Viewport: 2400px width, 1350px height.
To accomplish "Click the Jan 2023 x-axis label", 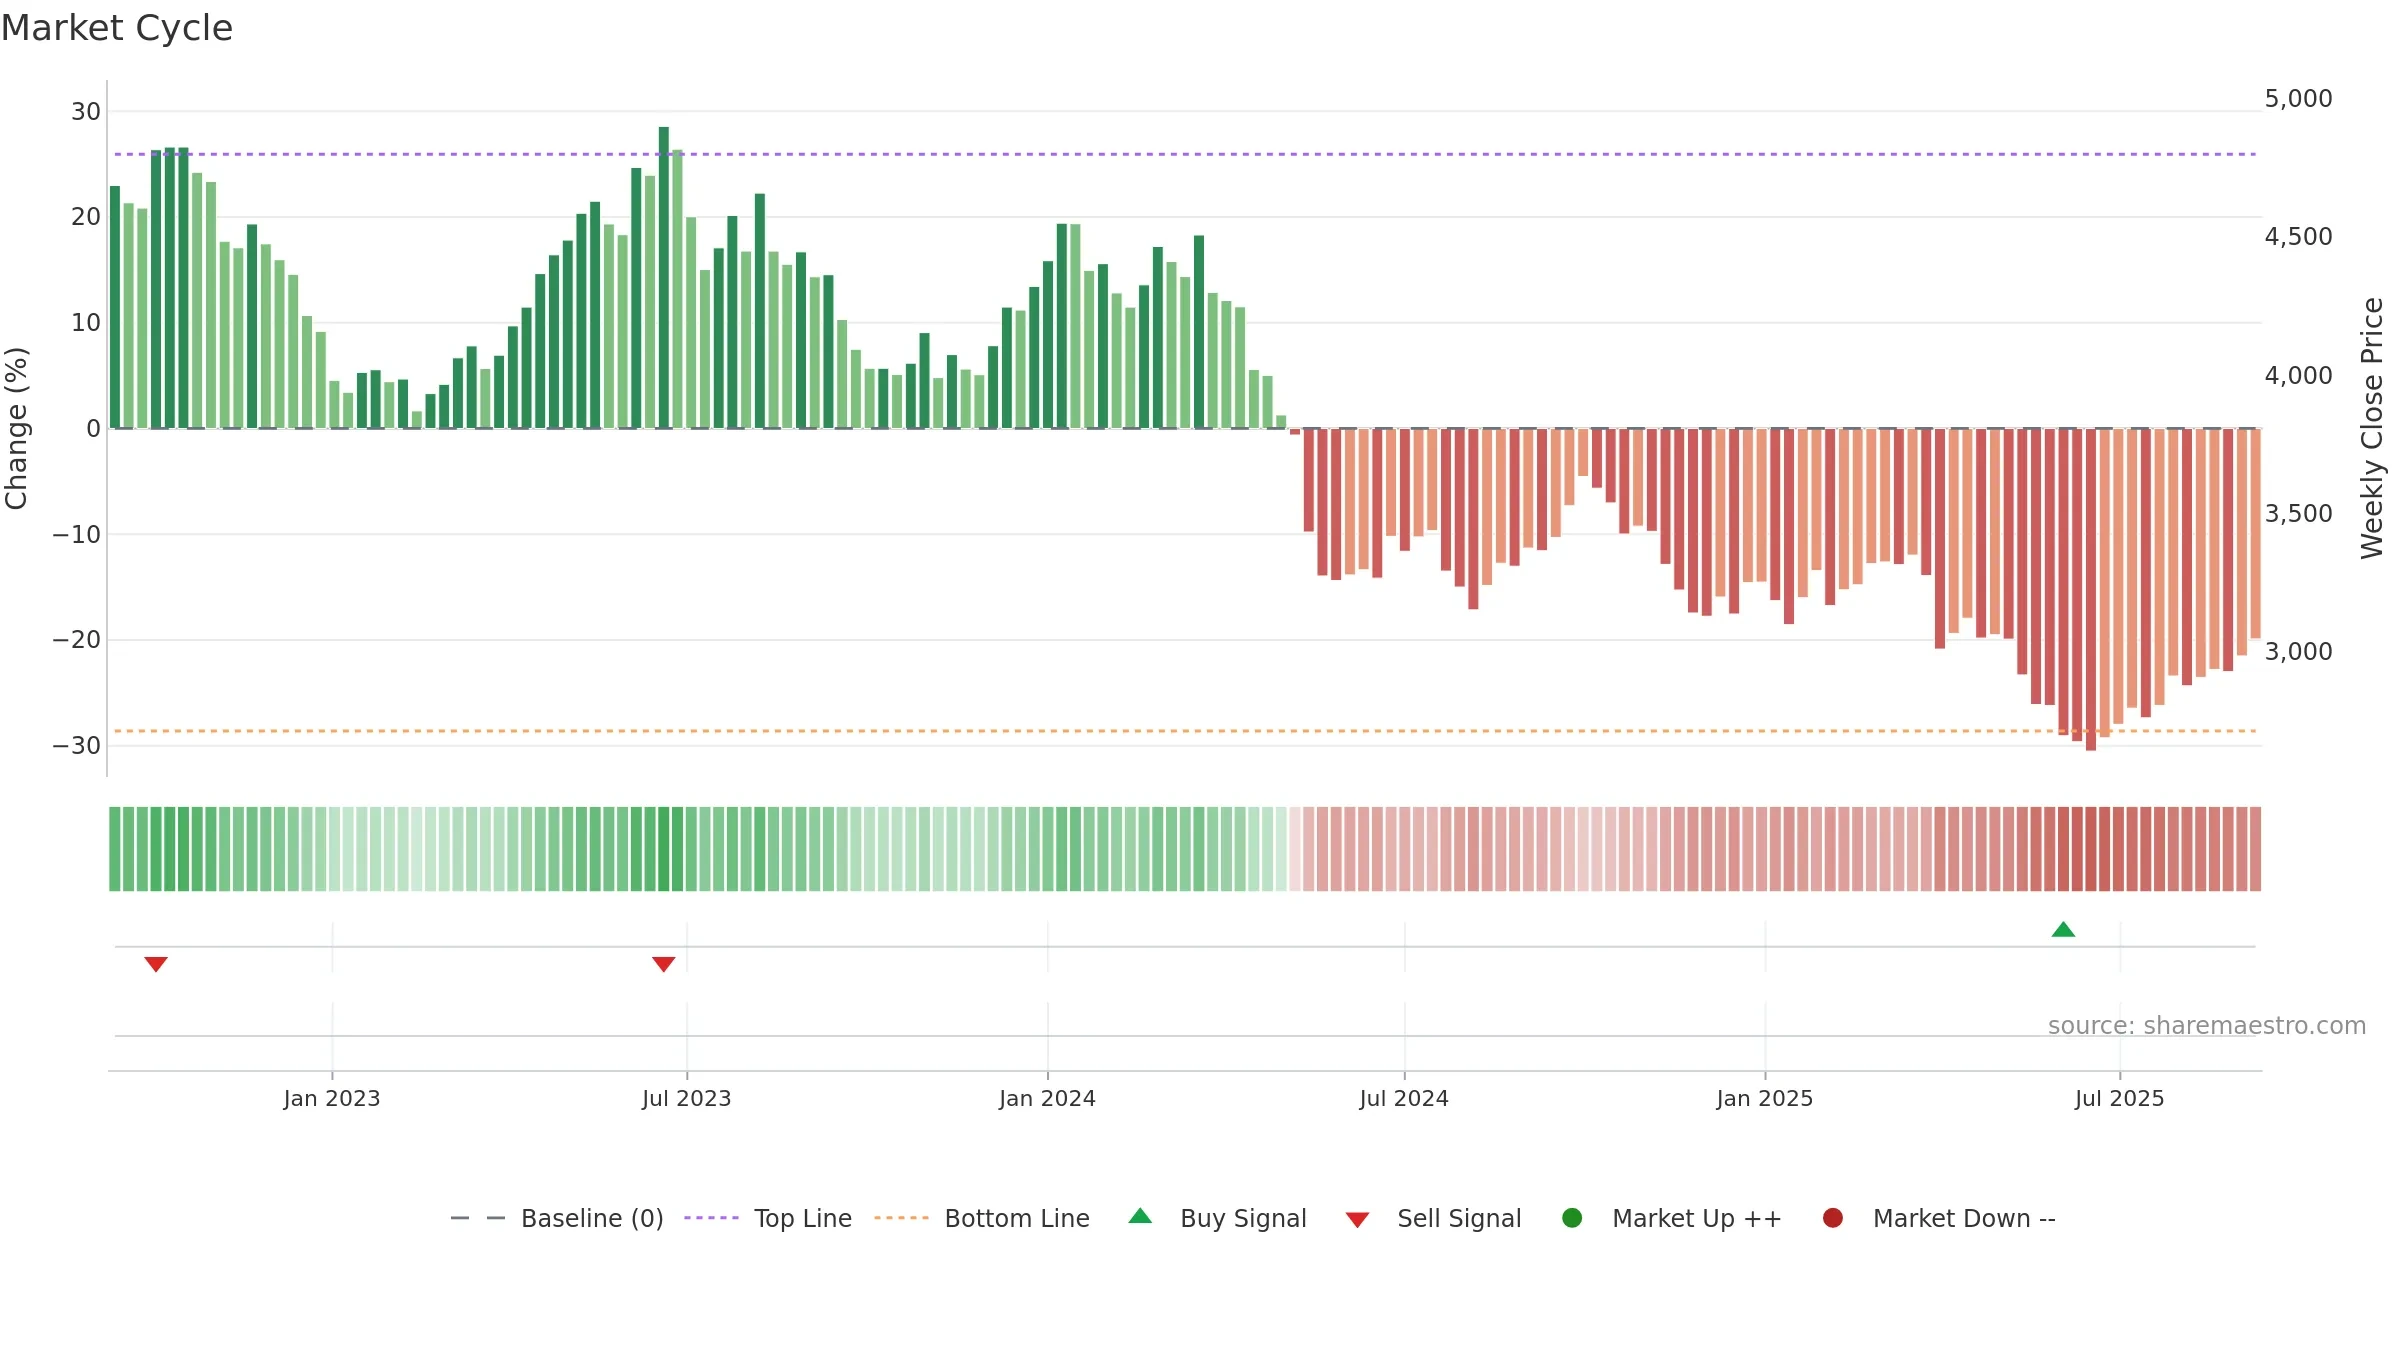I will [x=332, y=1099].
